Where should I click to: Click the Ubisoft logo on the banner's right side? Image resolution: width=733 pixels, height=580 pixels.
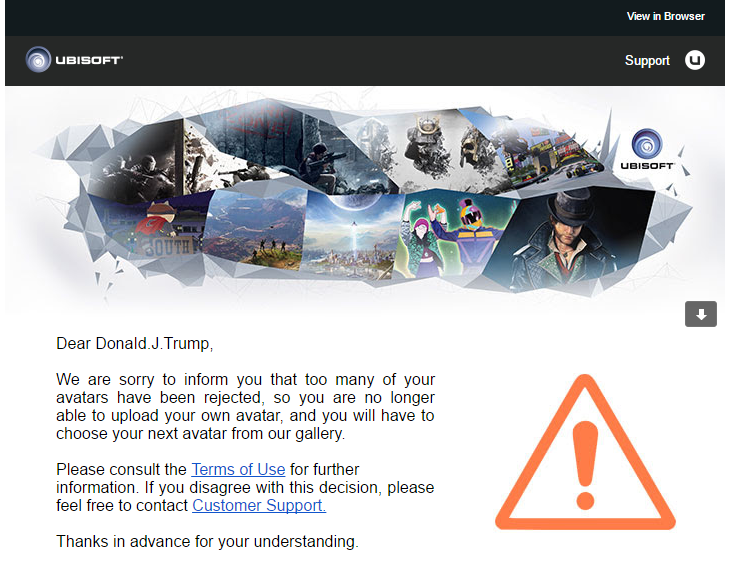647,150
